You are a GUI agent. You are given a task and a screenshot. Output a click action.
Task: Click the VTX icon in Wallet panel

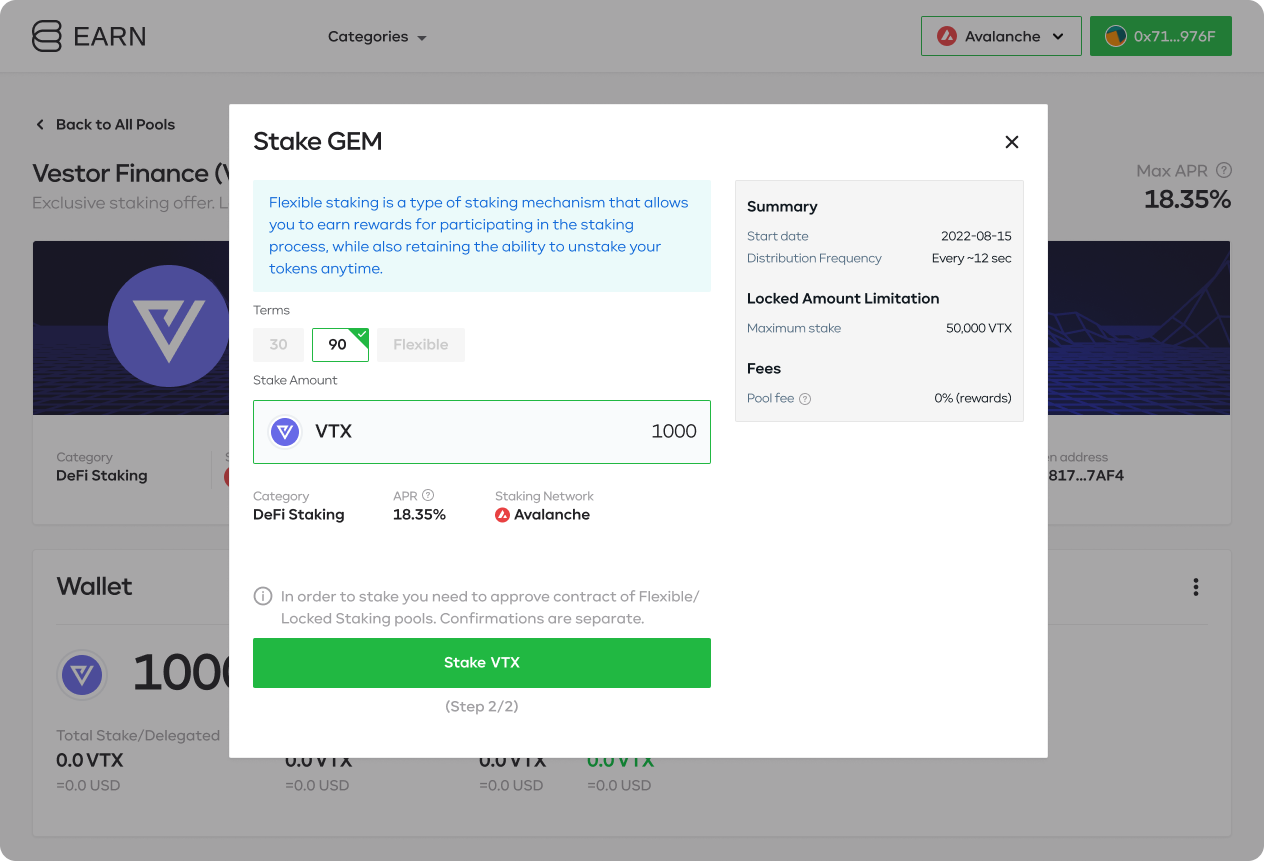tap(83, 675)
